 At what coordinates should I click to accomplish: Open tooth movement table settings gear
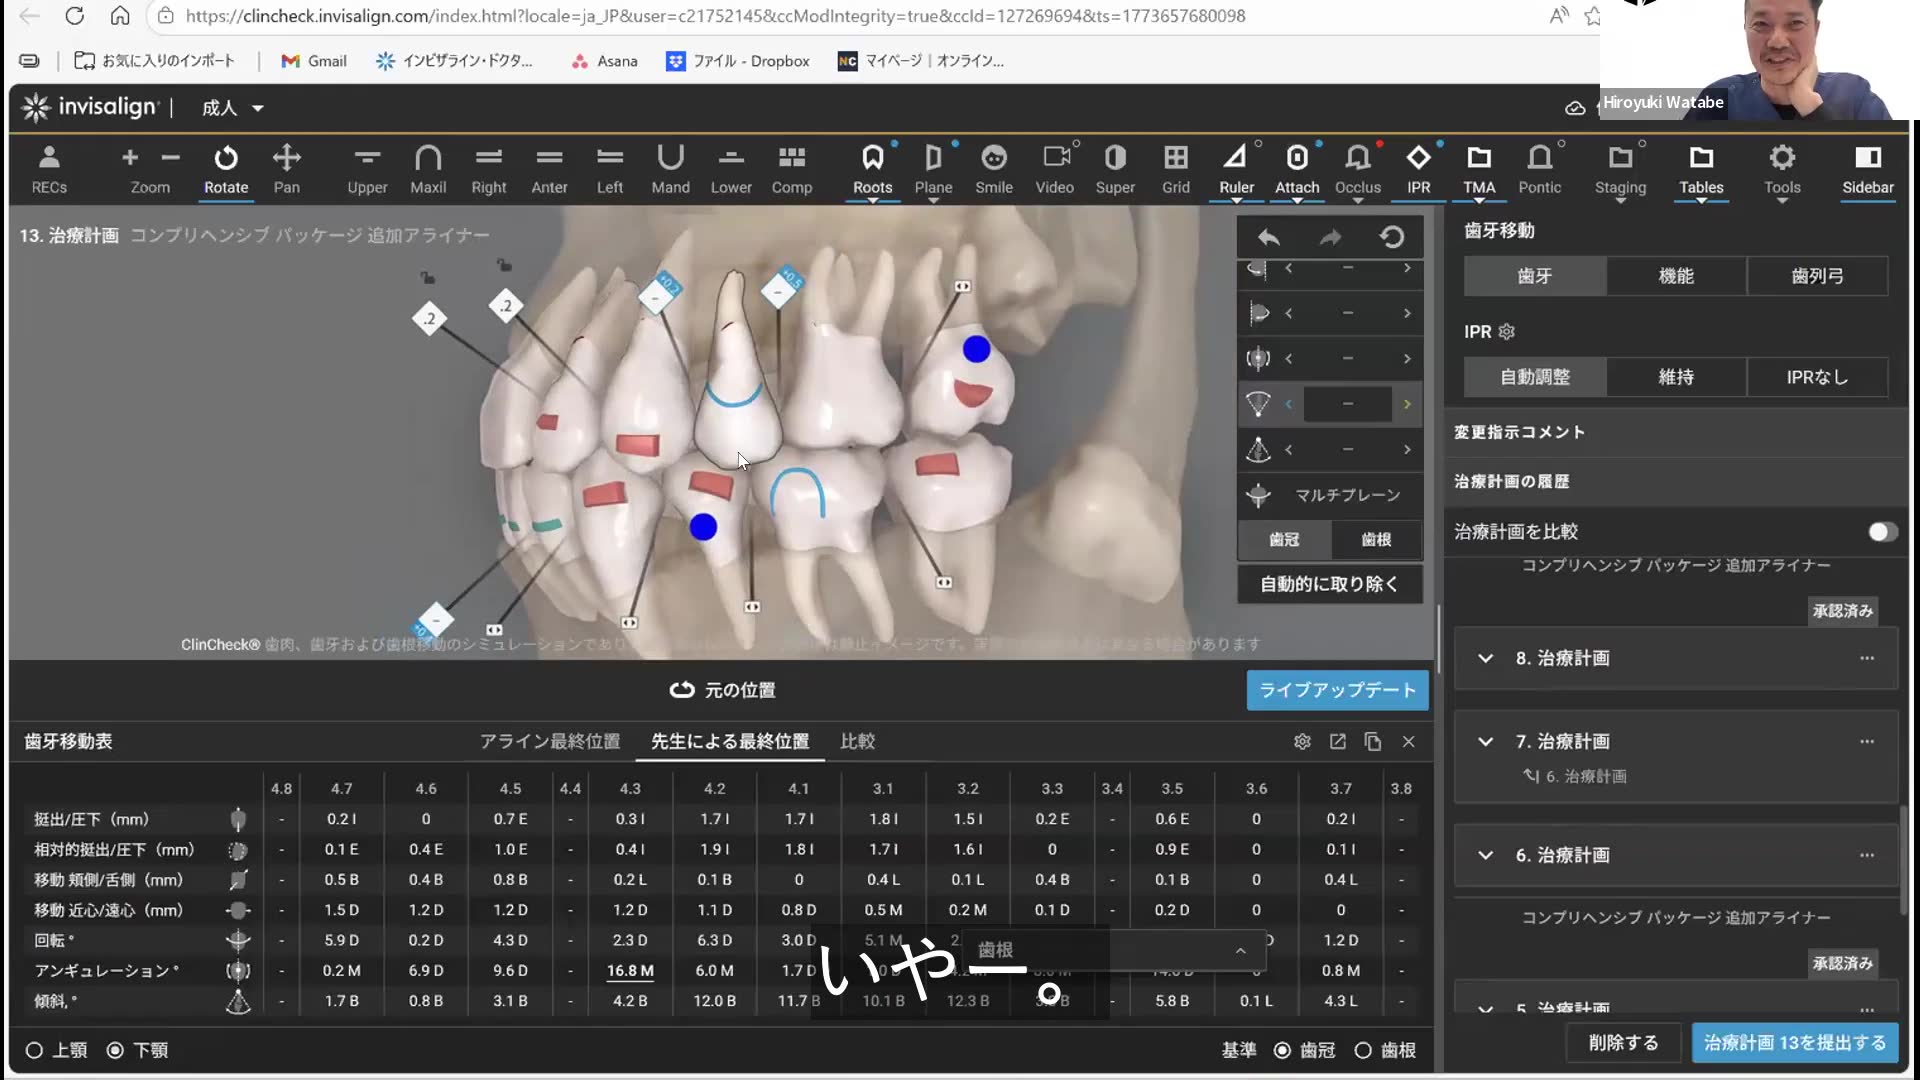(x=1302, y=741)
